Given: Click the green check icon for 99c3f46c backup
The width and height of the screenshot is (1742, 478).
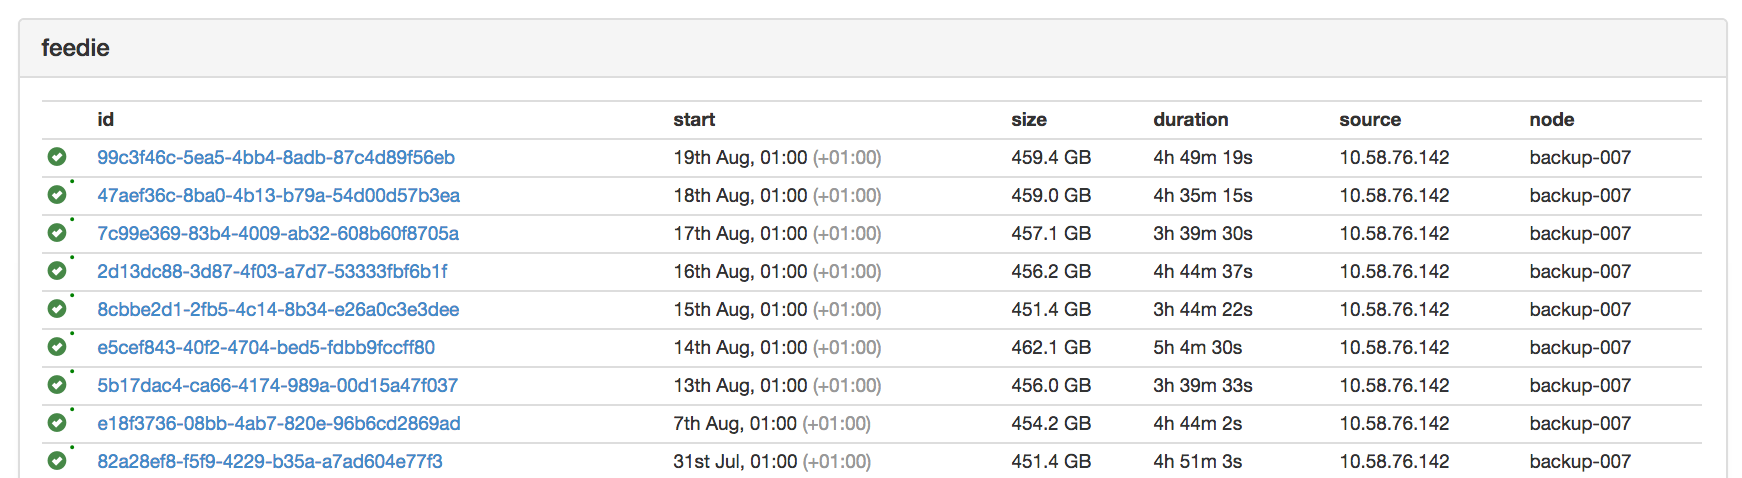Looking at the screenshot, I should pos(57,157).
